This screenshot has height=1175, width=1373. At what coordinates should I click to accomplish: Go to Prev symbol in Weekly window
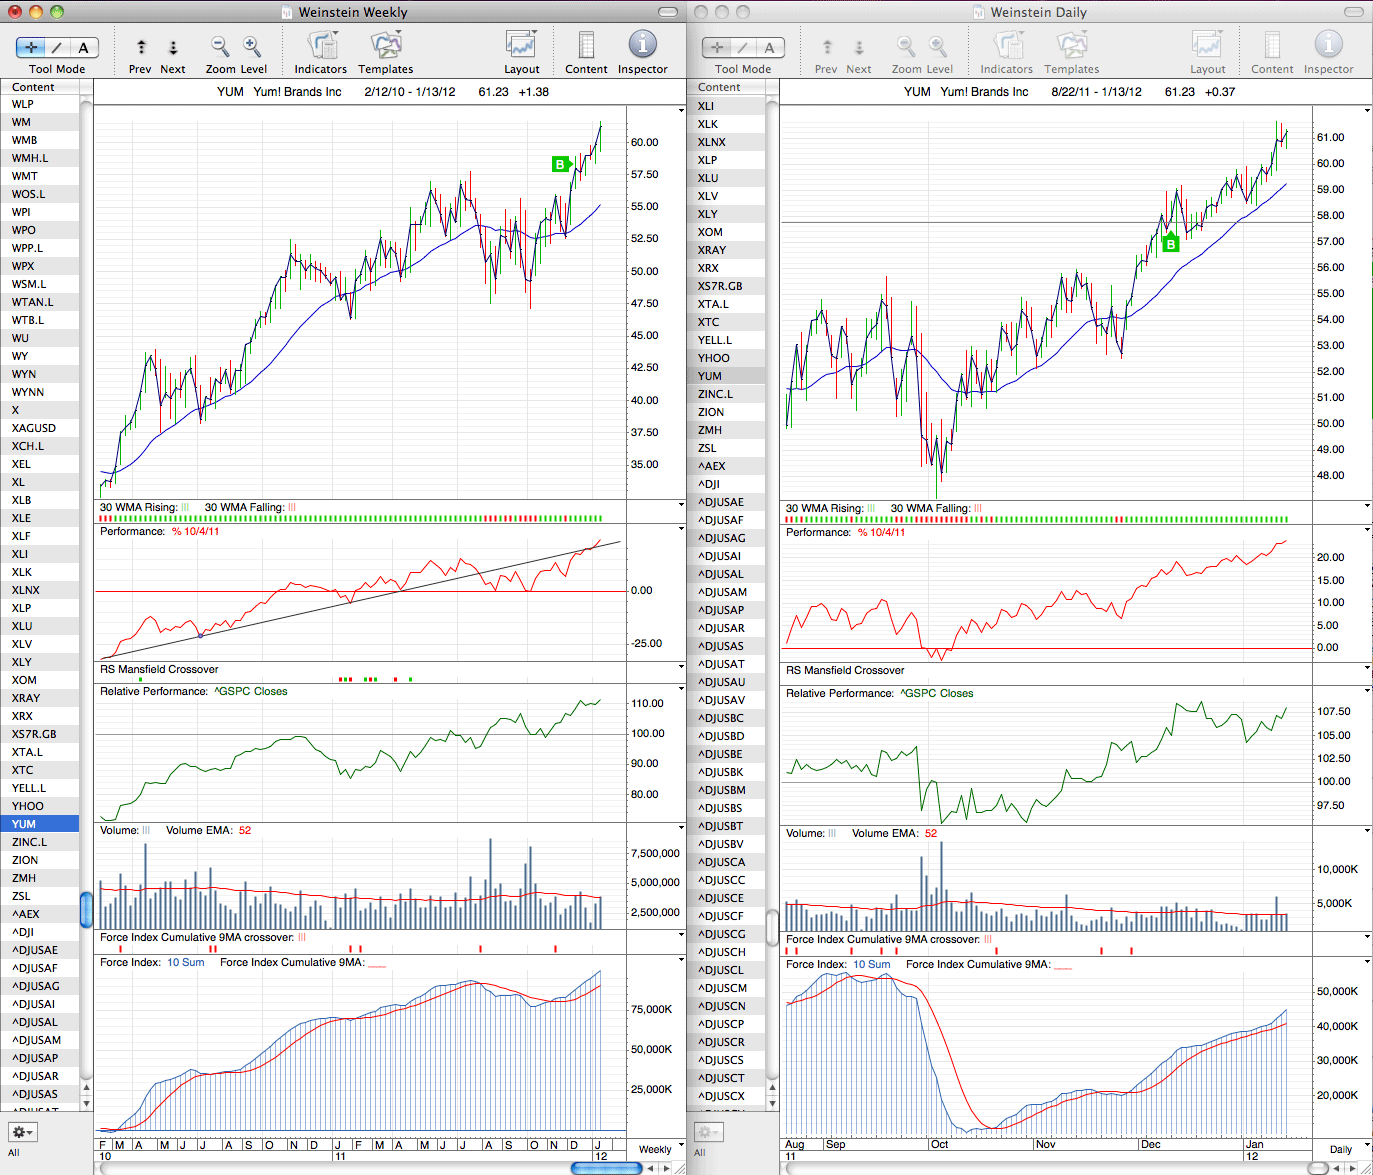tap(141, 47)
